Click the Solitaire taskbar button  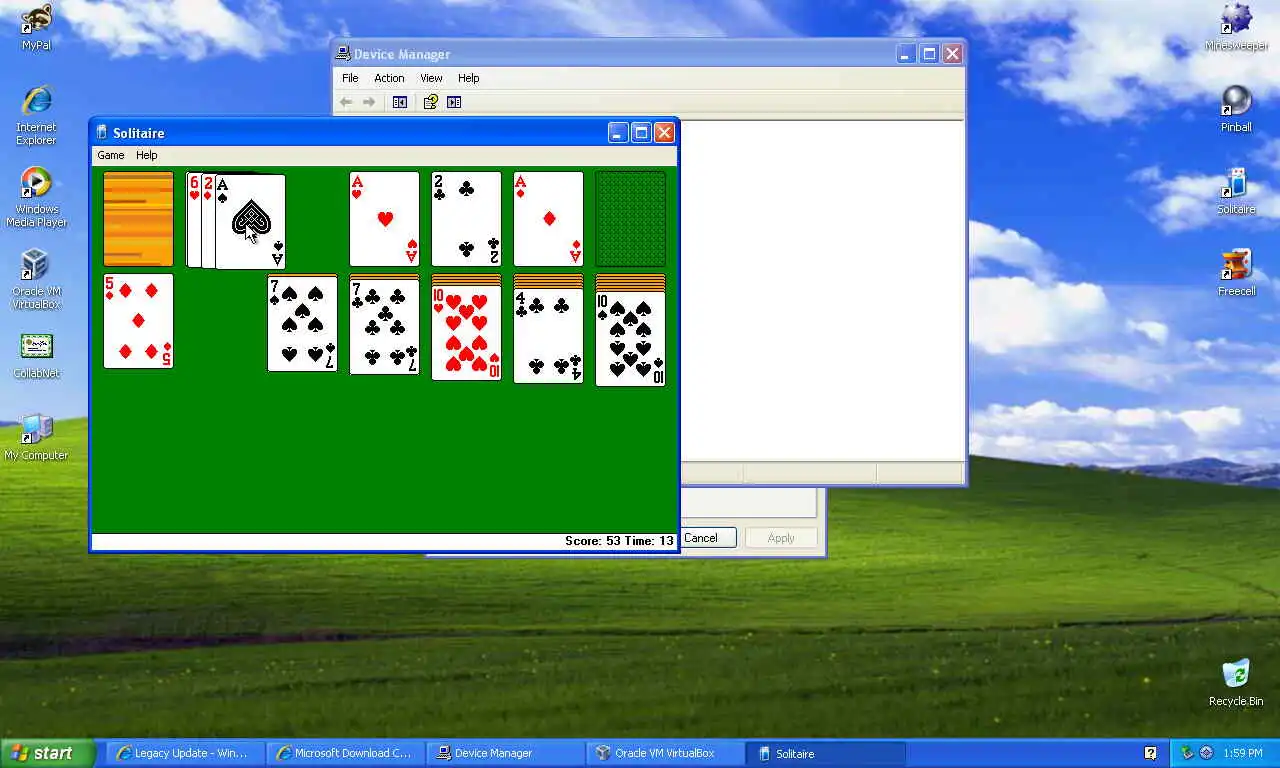pos(826,753)
